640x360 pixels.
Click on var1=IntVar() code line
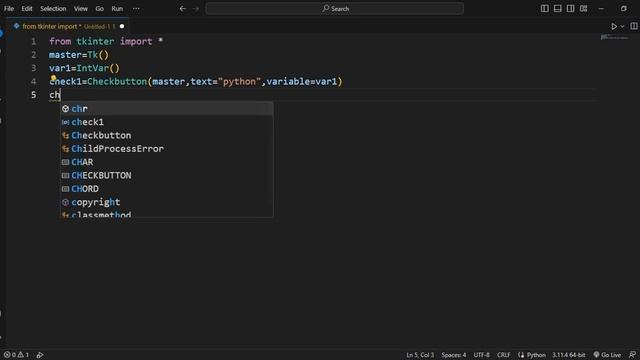pos(84,68)
